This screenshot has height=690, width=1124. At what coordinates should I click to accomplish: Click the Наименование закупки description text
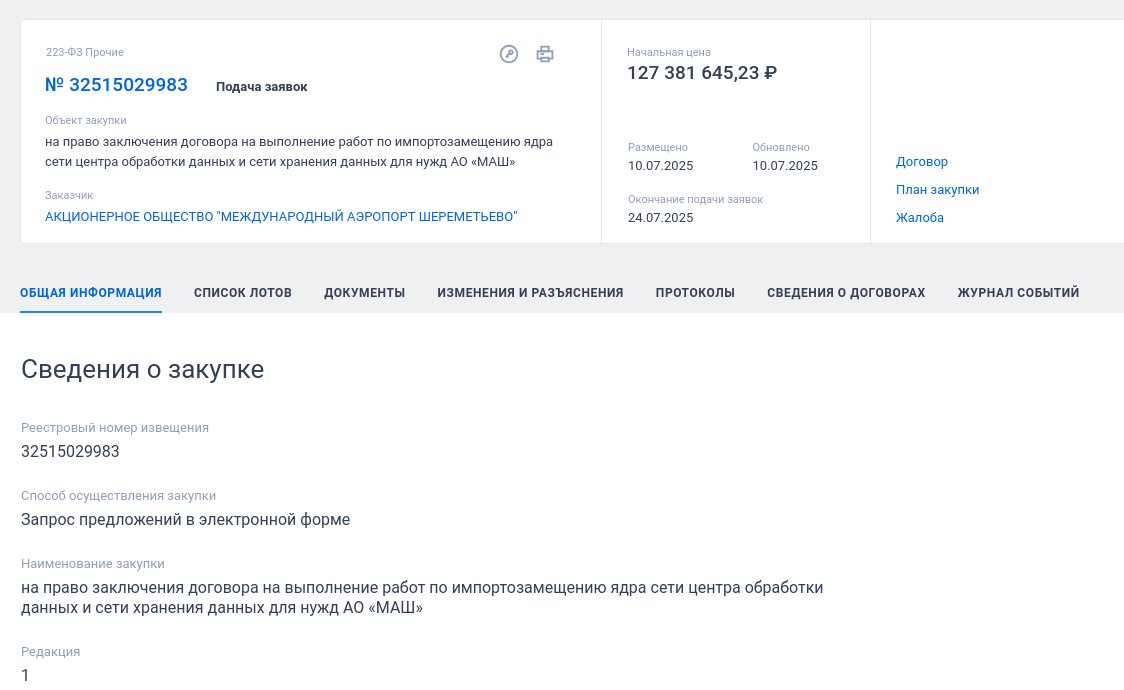(422, 598)
